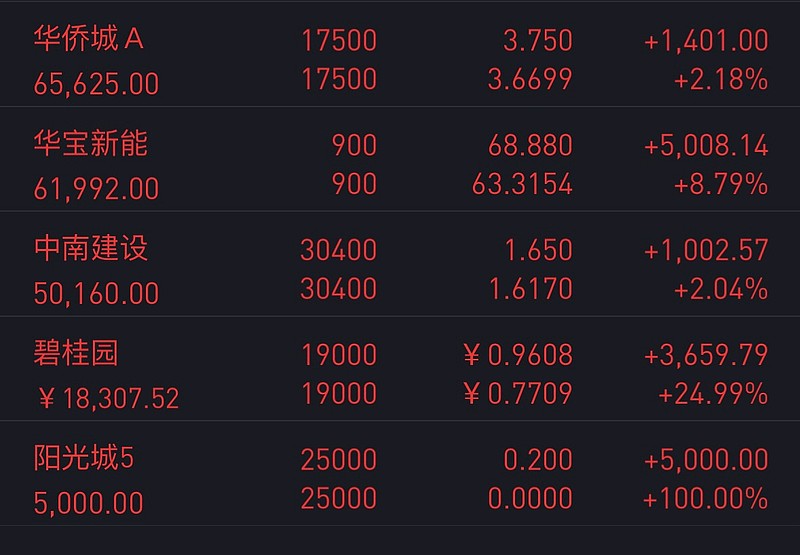Click market value 65,625.00

point(96,84)
